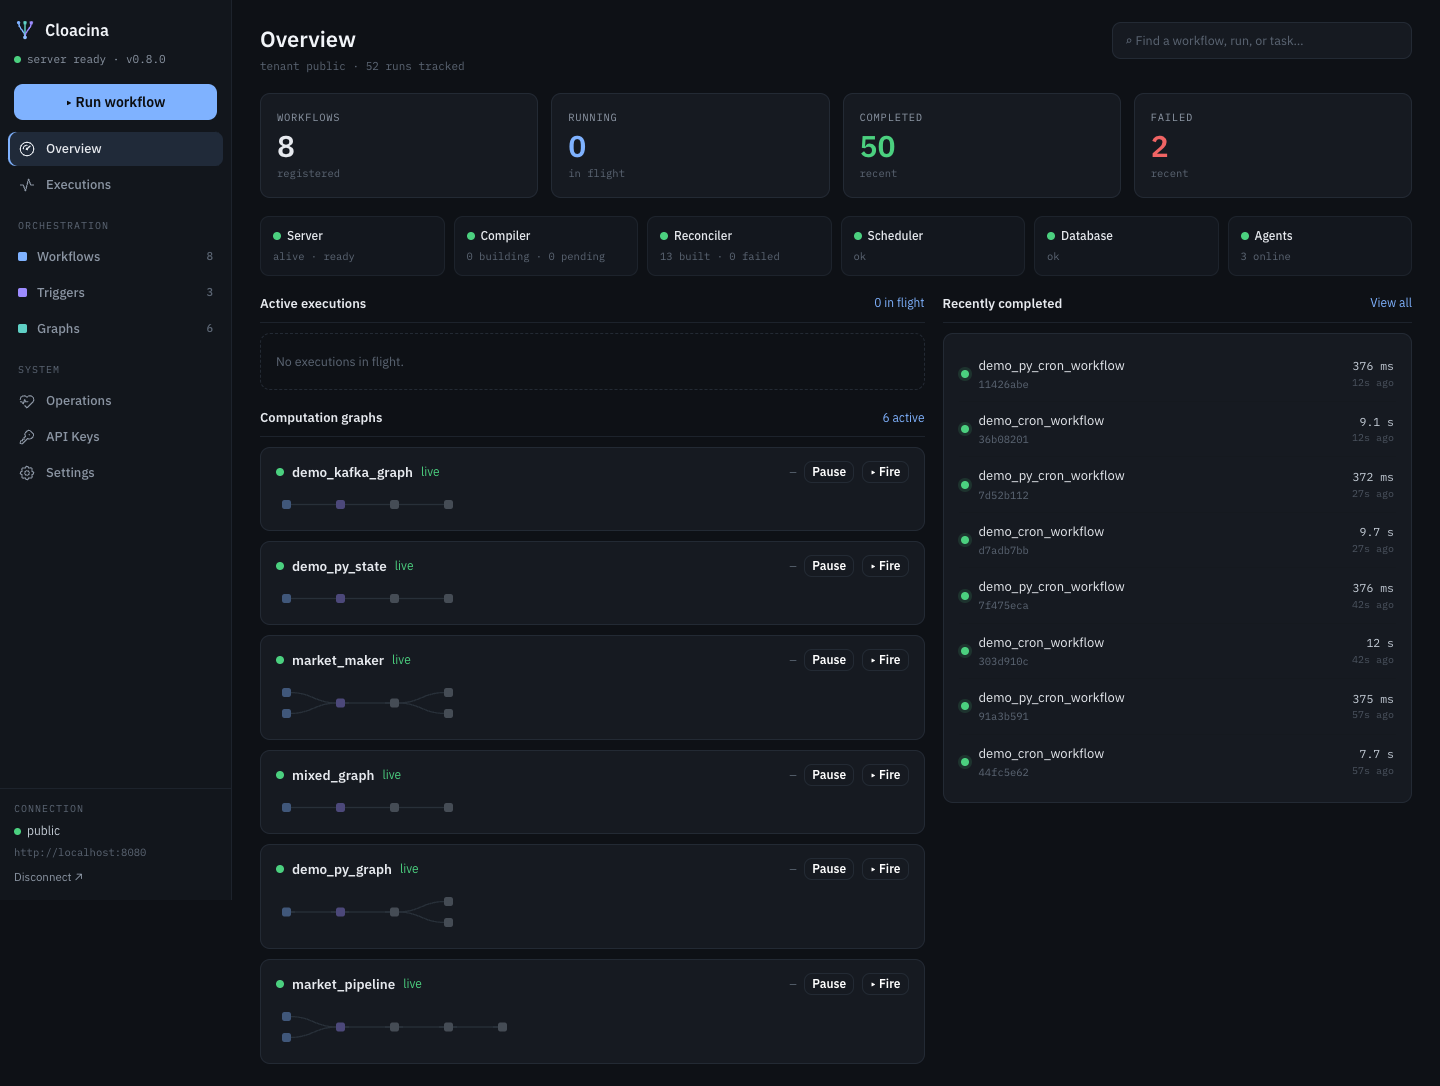Pause the market_maker graph
Viewport: 1440px width, 1086px height.
(829, 660)
